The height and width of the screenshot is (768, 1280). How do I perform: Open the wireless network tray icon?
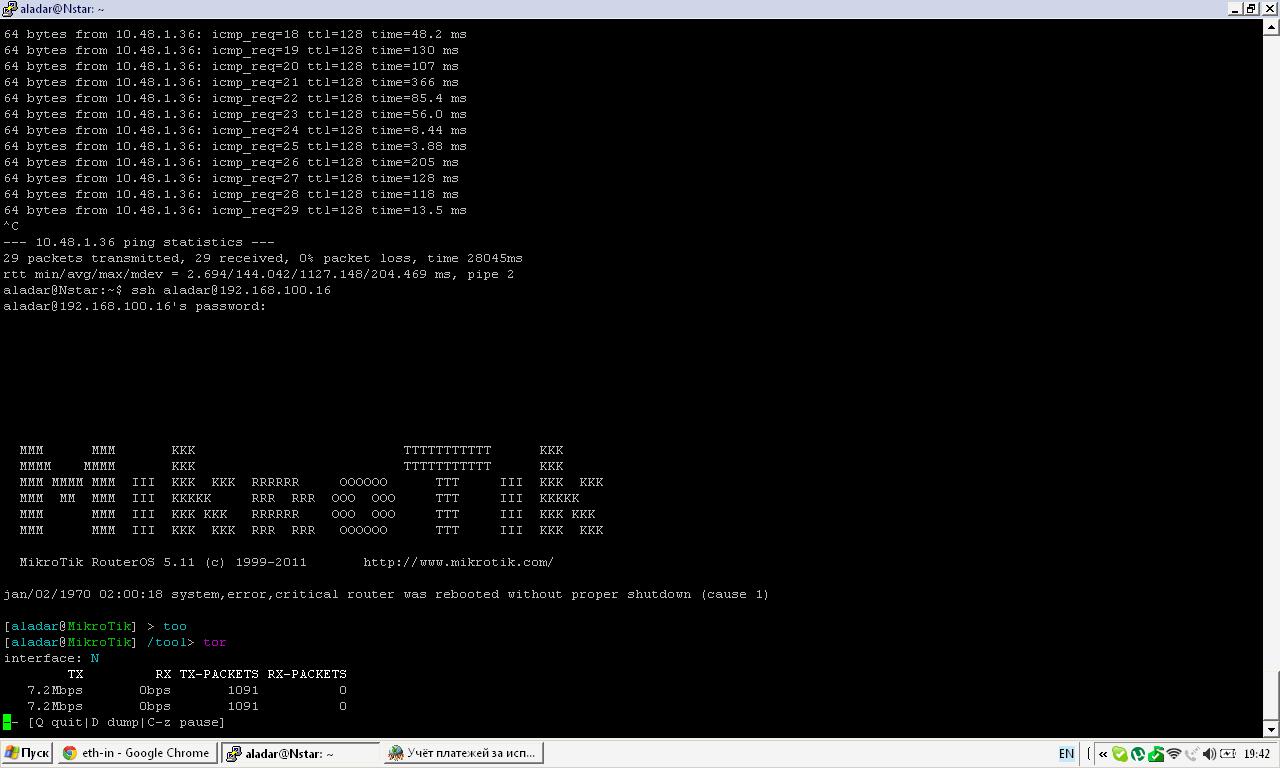click(x=1174, y=754)
